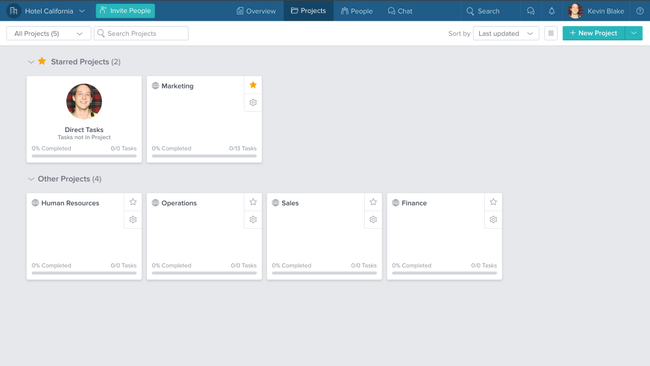Star the Operations project
Screen dimensions: 650x366
coord(253,202)
